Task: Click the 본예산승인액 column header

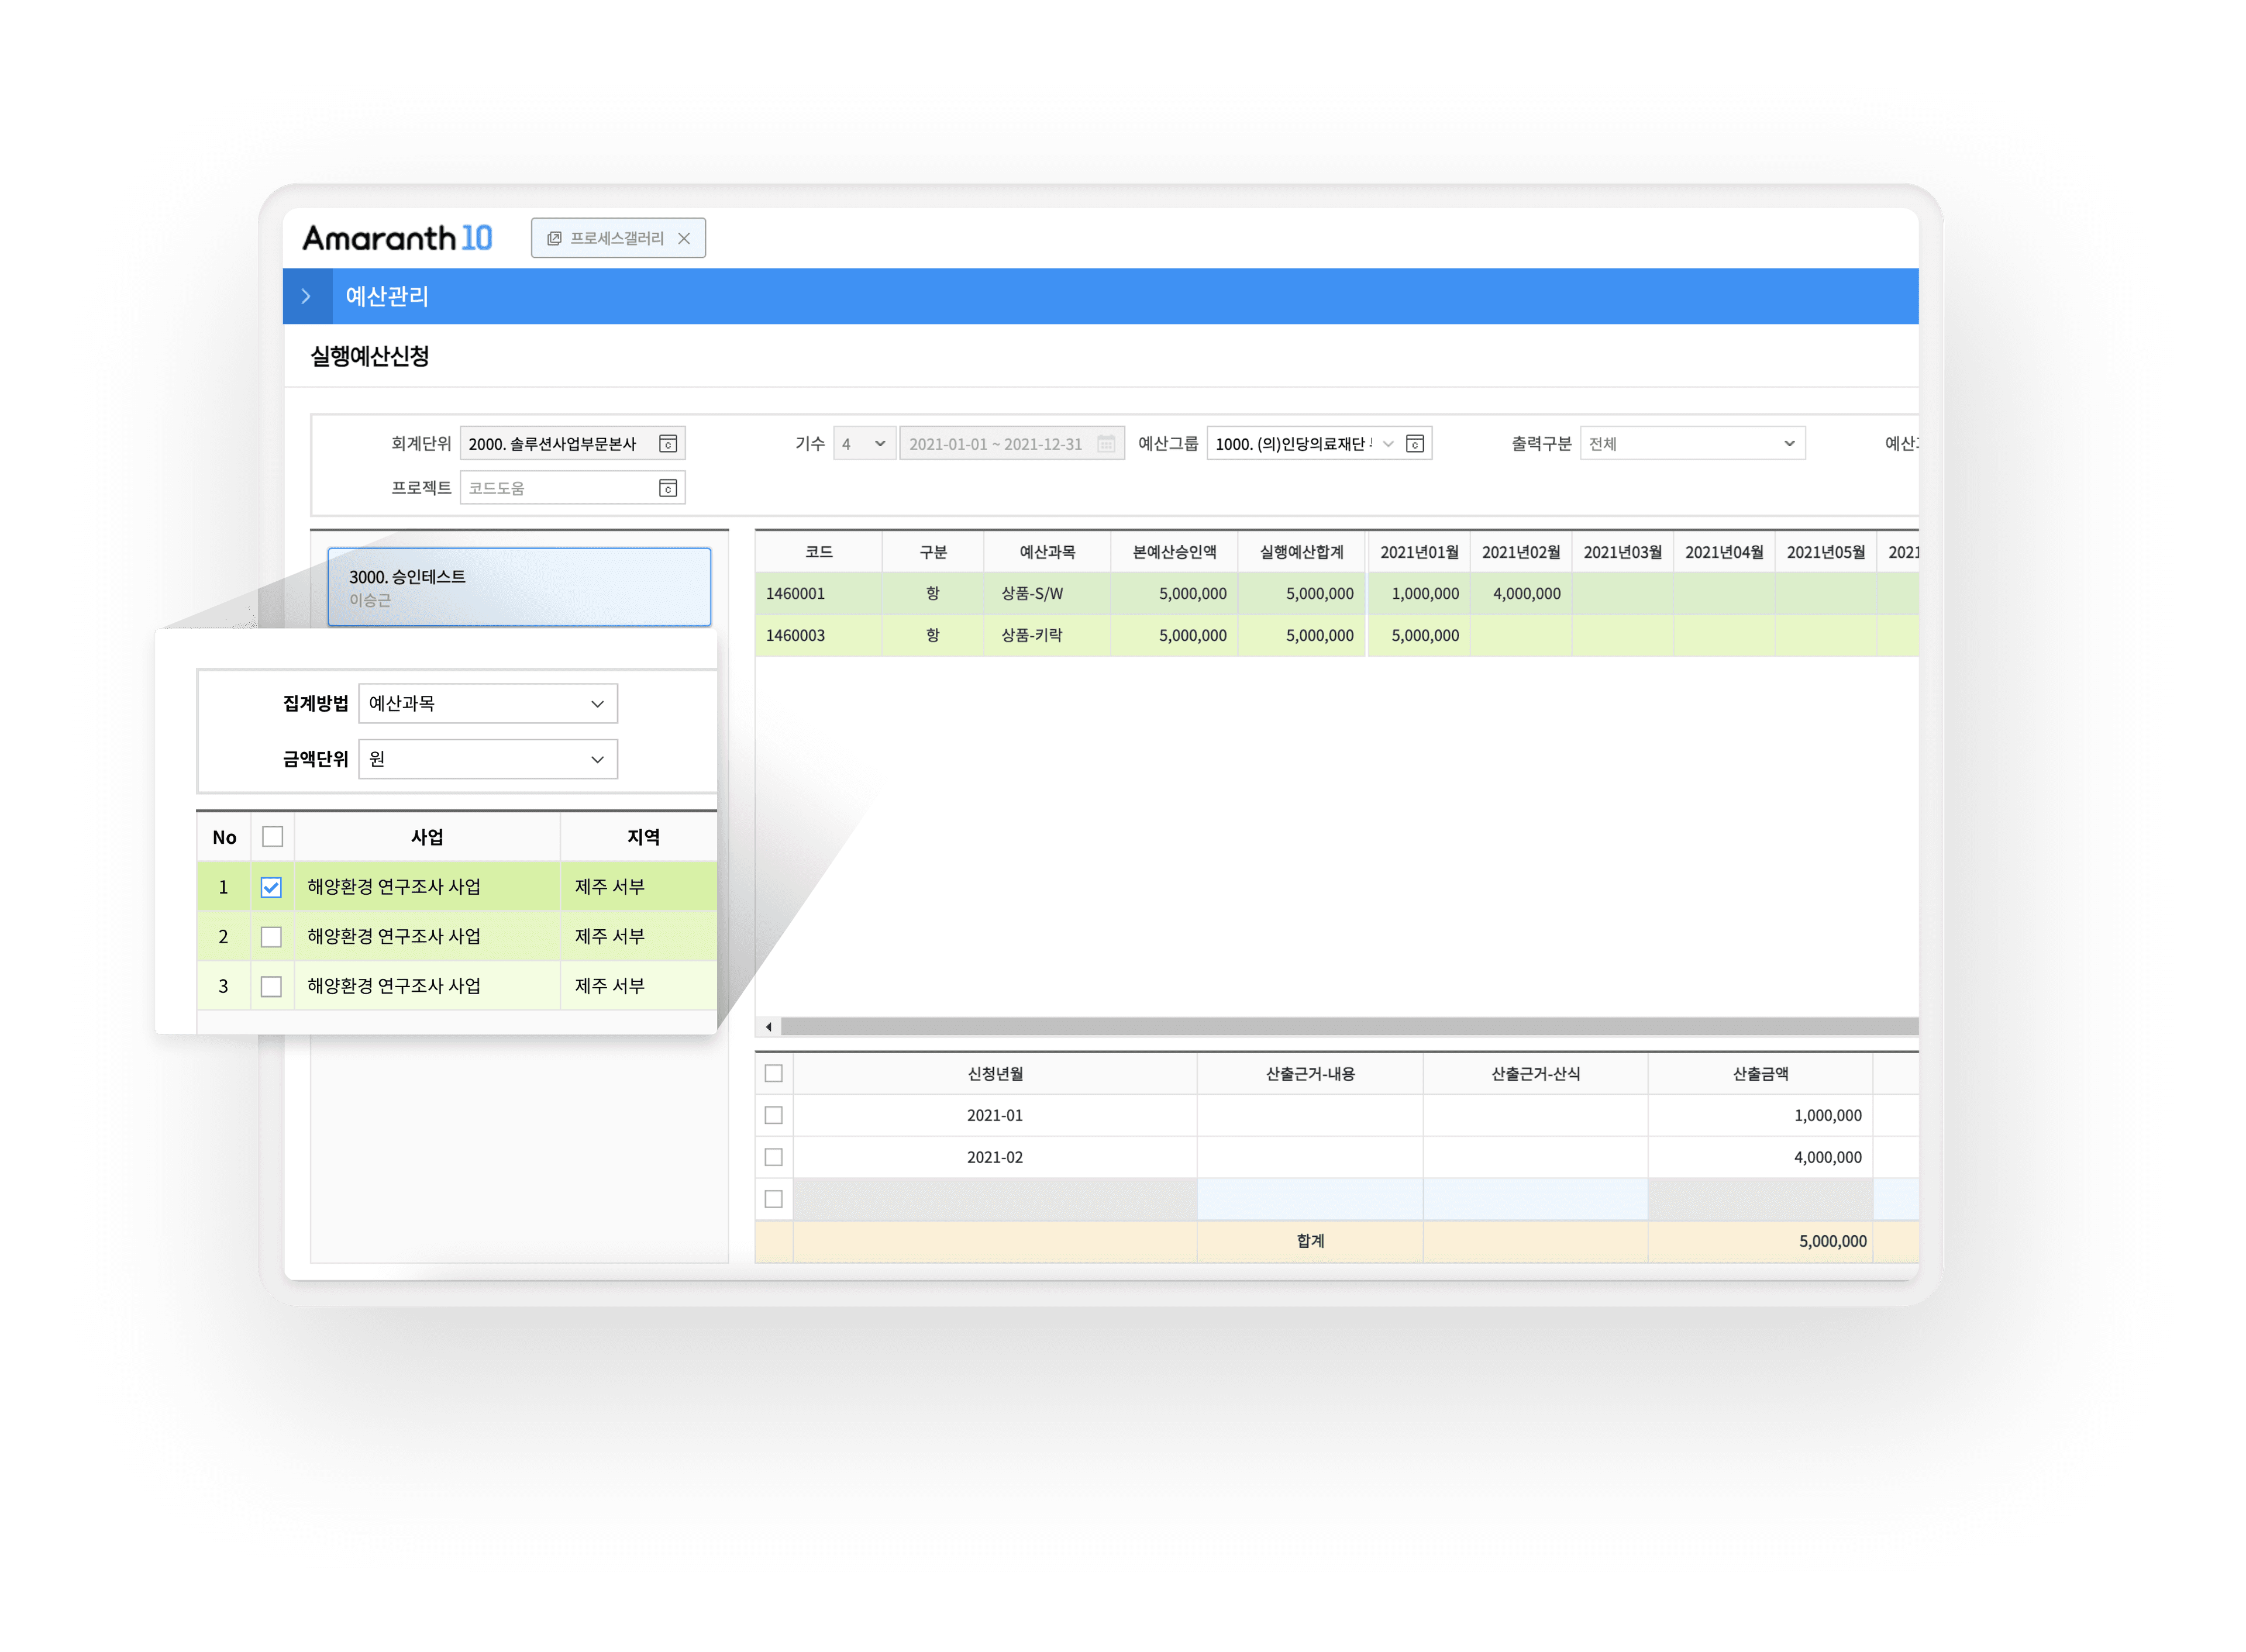Action: pos(1174,552)
